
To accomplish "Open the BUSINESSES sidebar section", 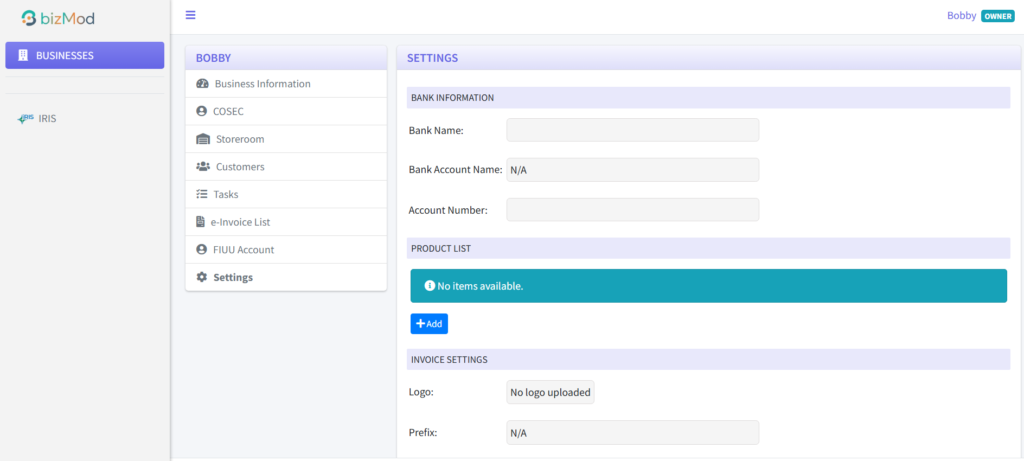I will point(84,55).
